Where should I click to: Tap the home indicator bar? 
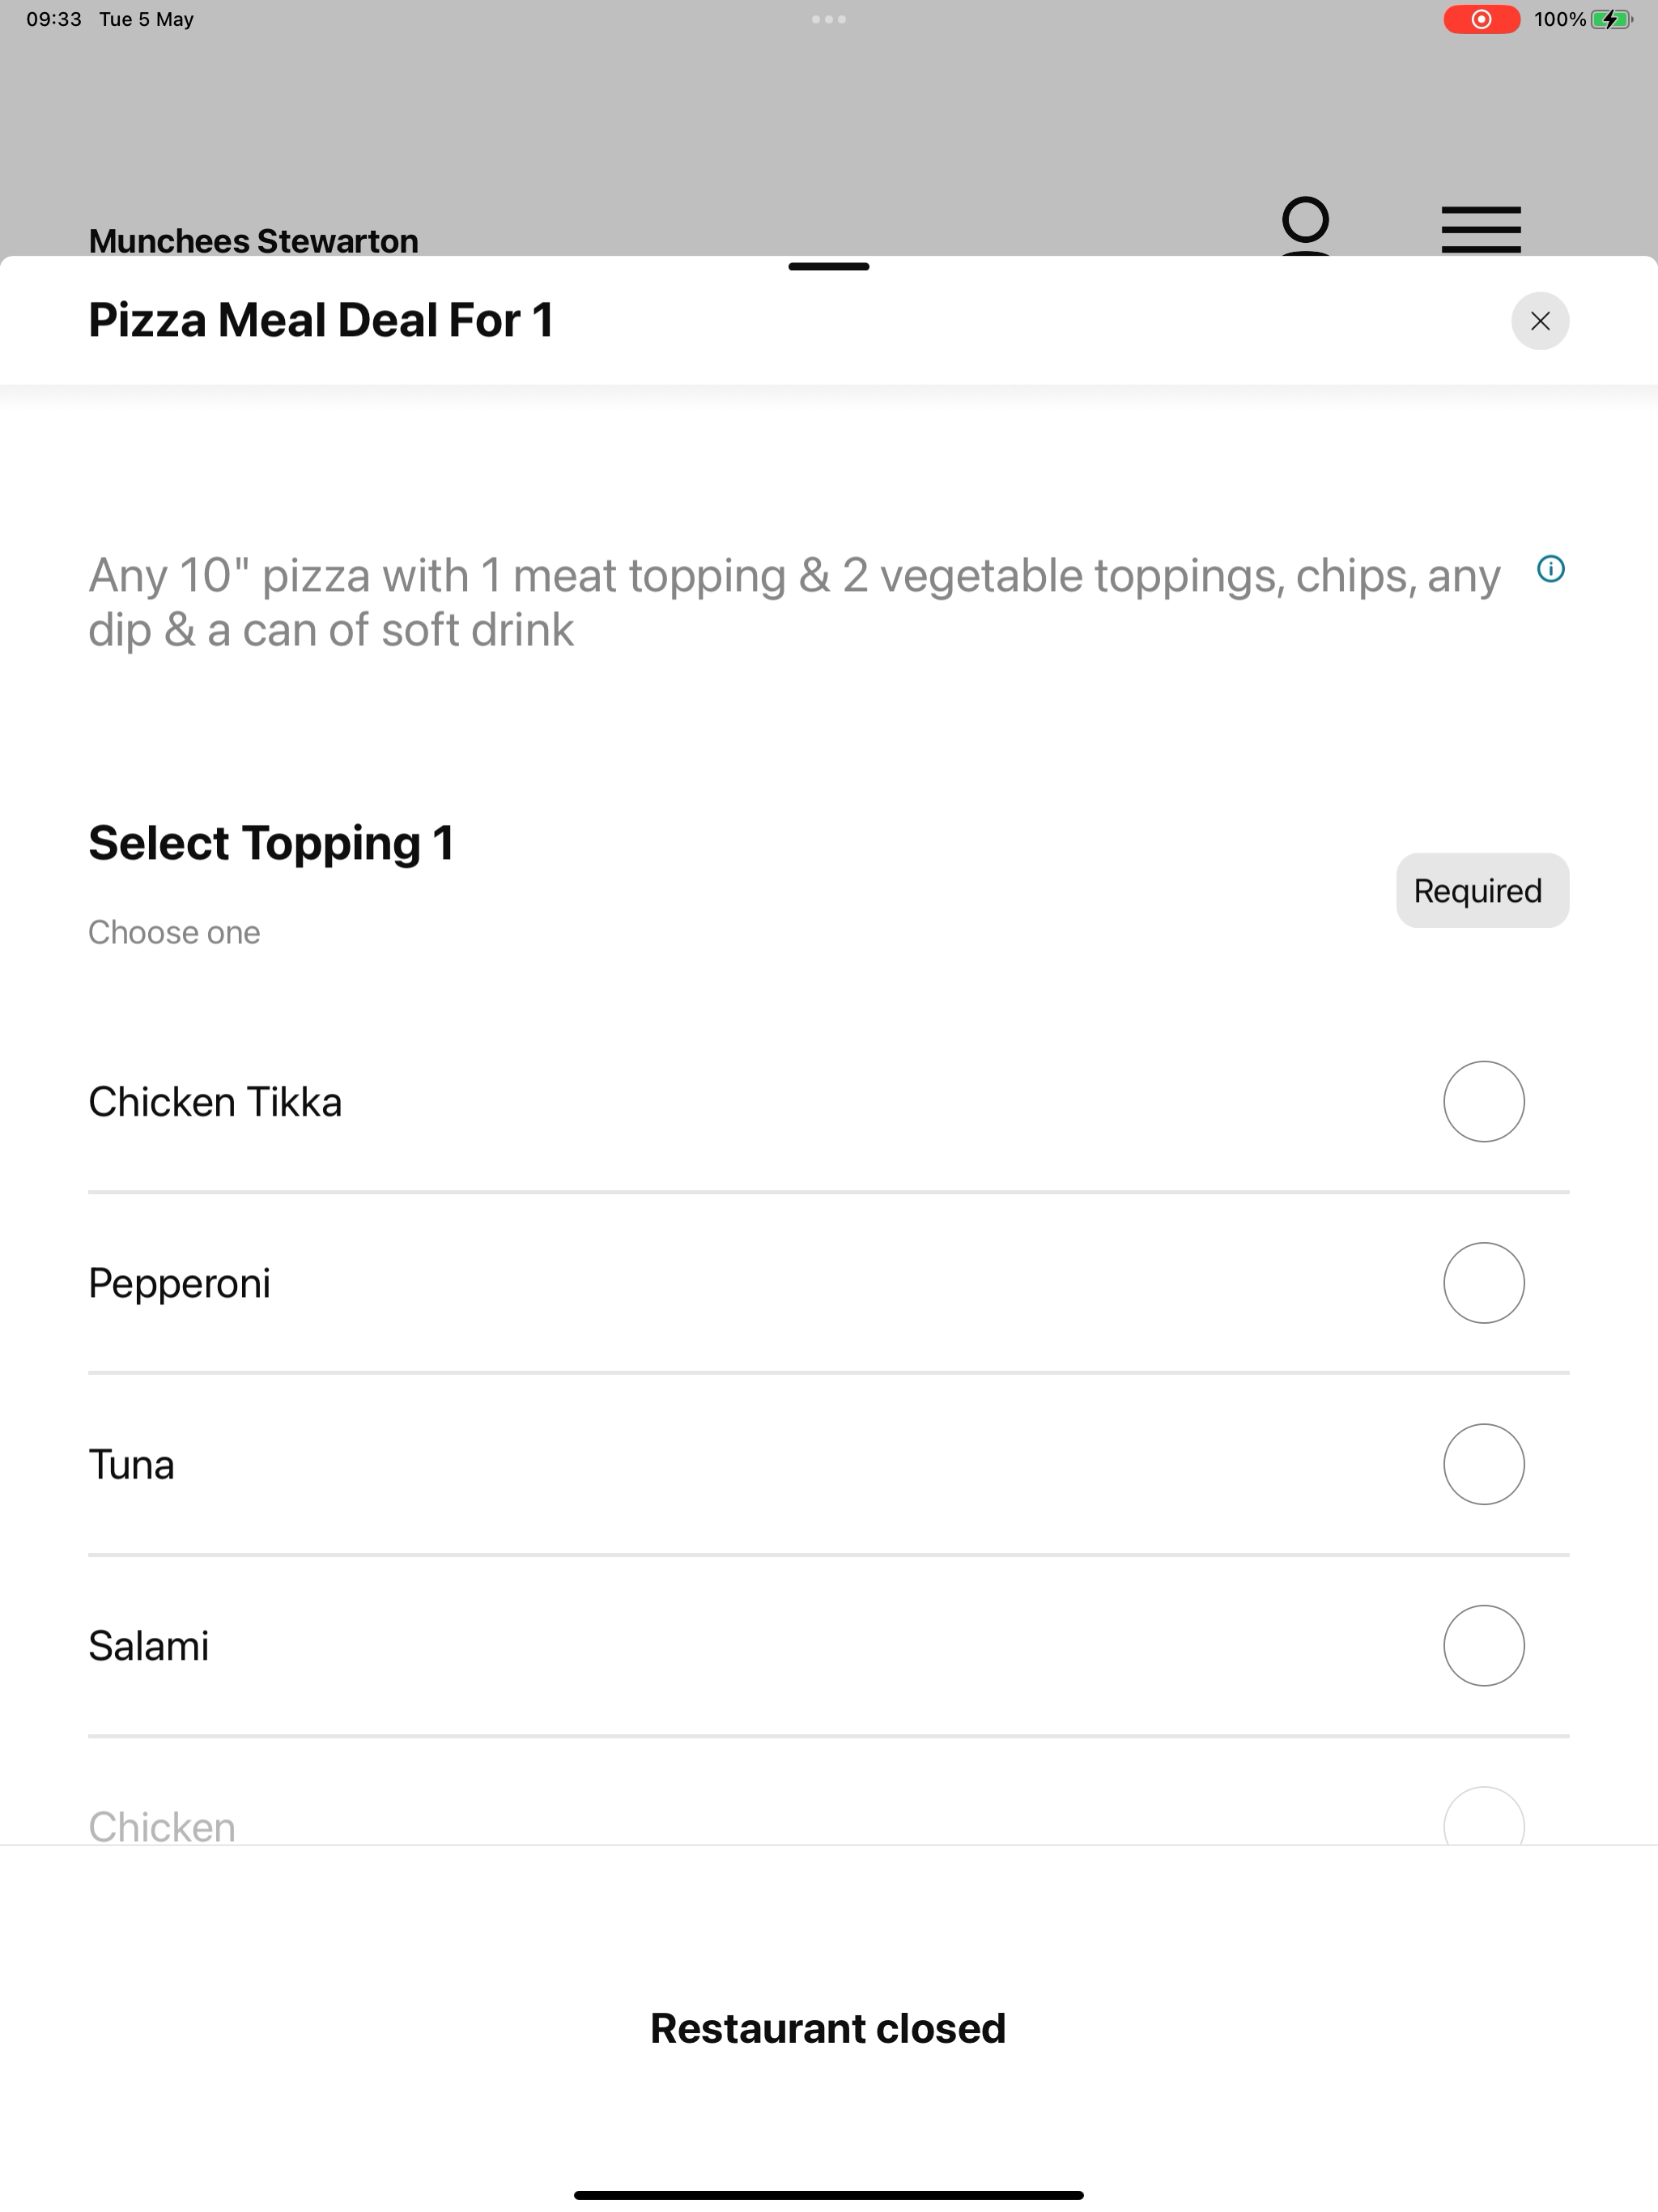829,2195
